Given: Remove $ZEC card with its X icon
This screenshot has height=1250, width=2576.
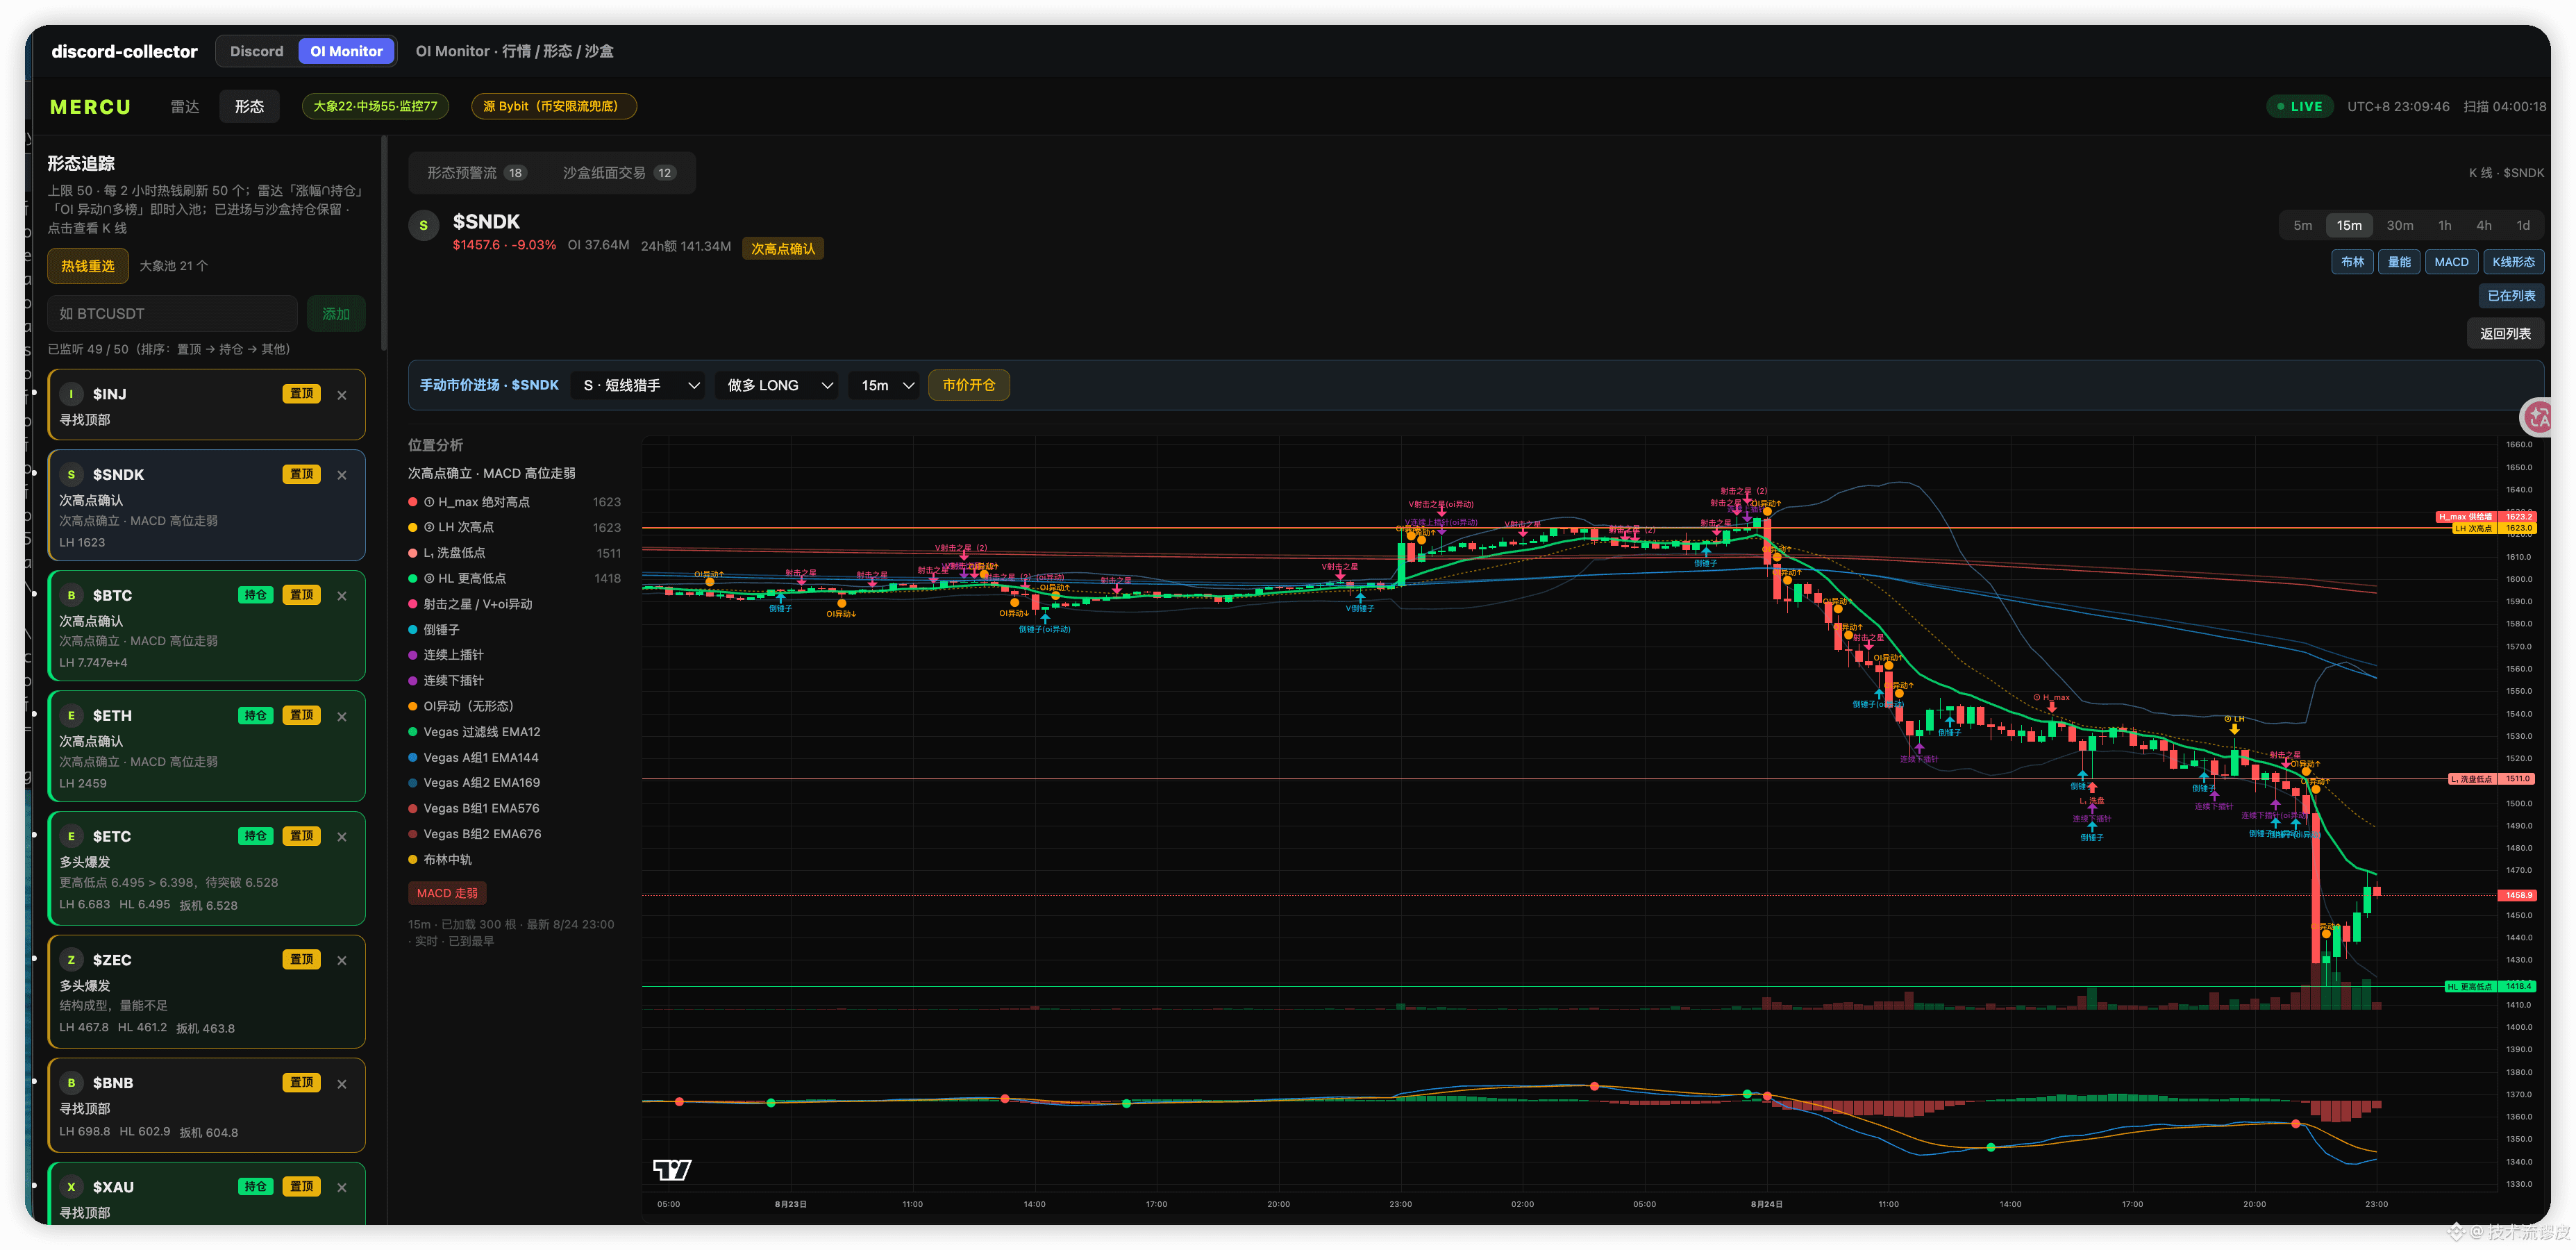Looking at the screenshot, I should [x=342, y=960].
